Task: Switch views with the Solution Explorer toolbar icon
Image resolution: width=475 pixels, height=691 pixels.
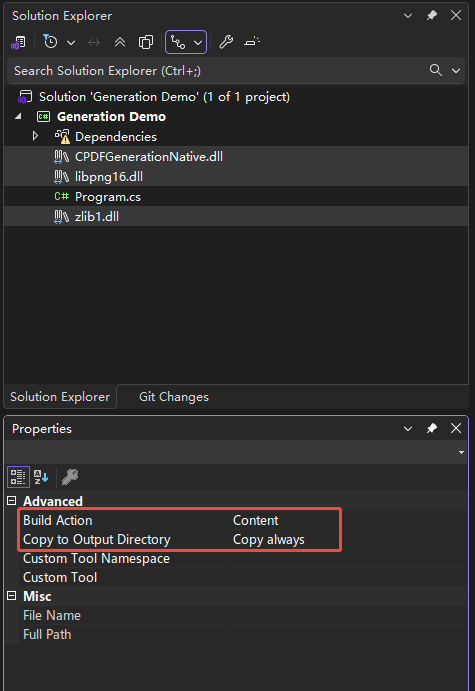Action: pos(19,42)
